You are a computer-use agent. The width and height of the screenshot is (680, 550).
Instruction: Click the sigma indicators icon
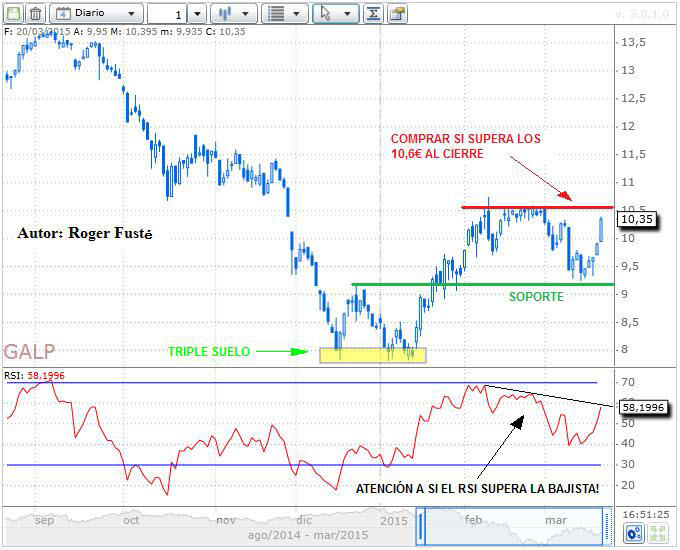pyautogui.click(x=373, y=14)
